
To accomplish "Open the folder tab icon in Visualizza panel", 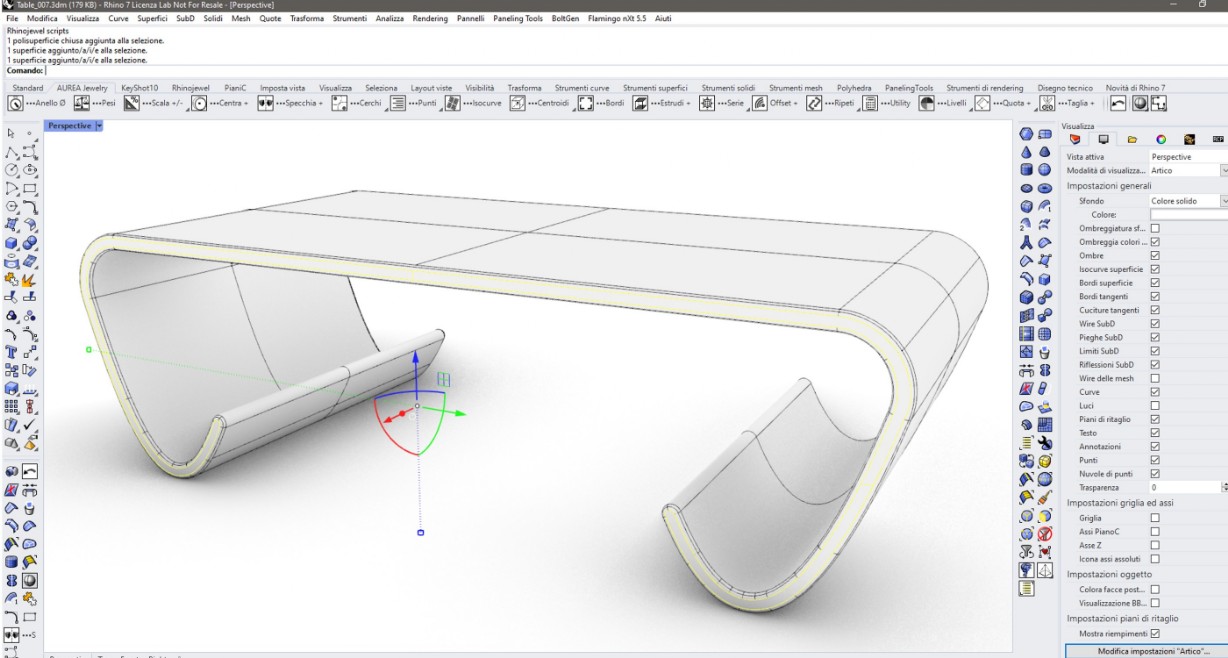I will [x=1133, y=140].
